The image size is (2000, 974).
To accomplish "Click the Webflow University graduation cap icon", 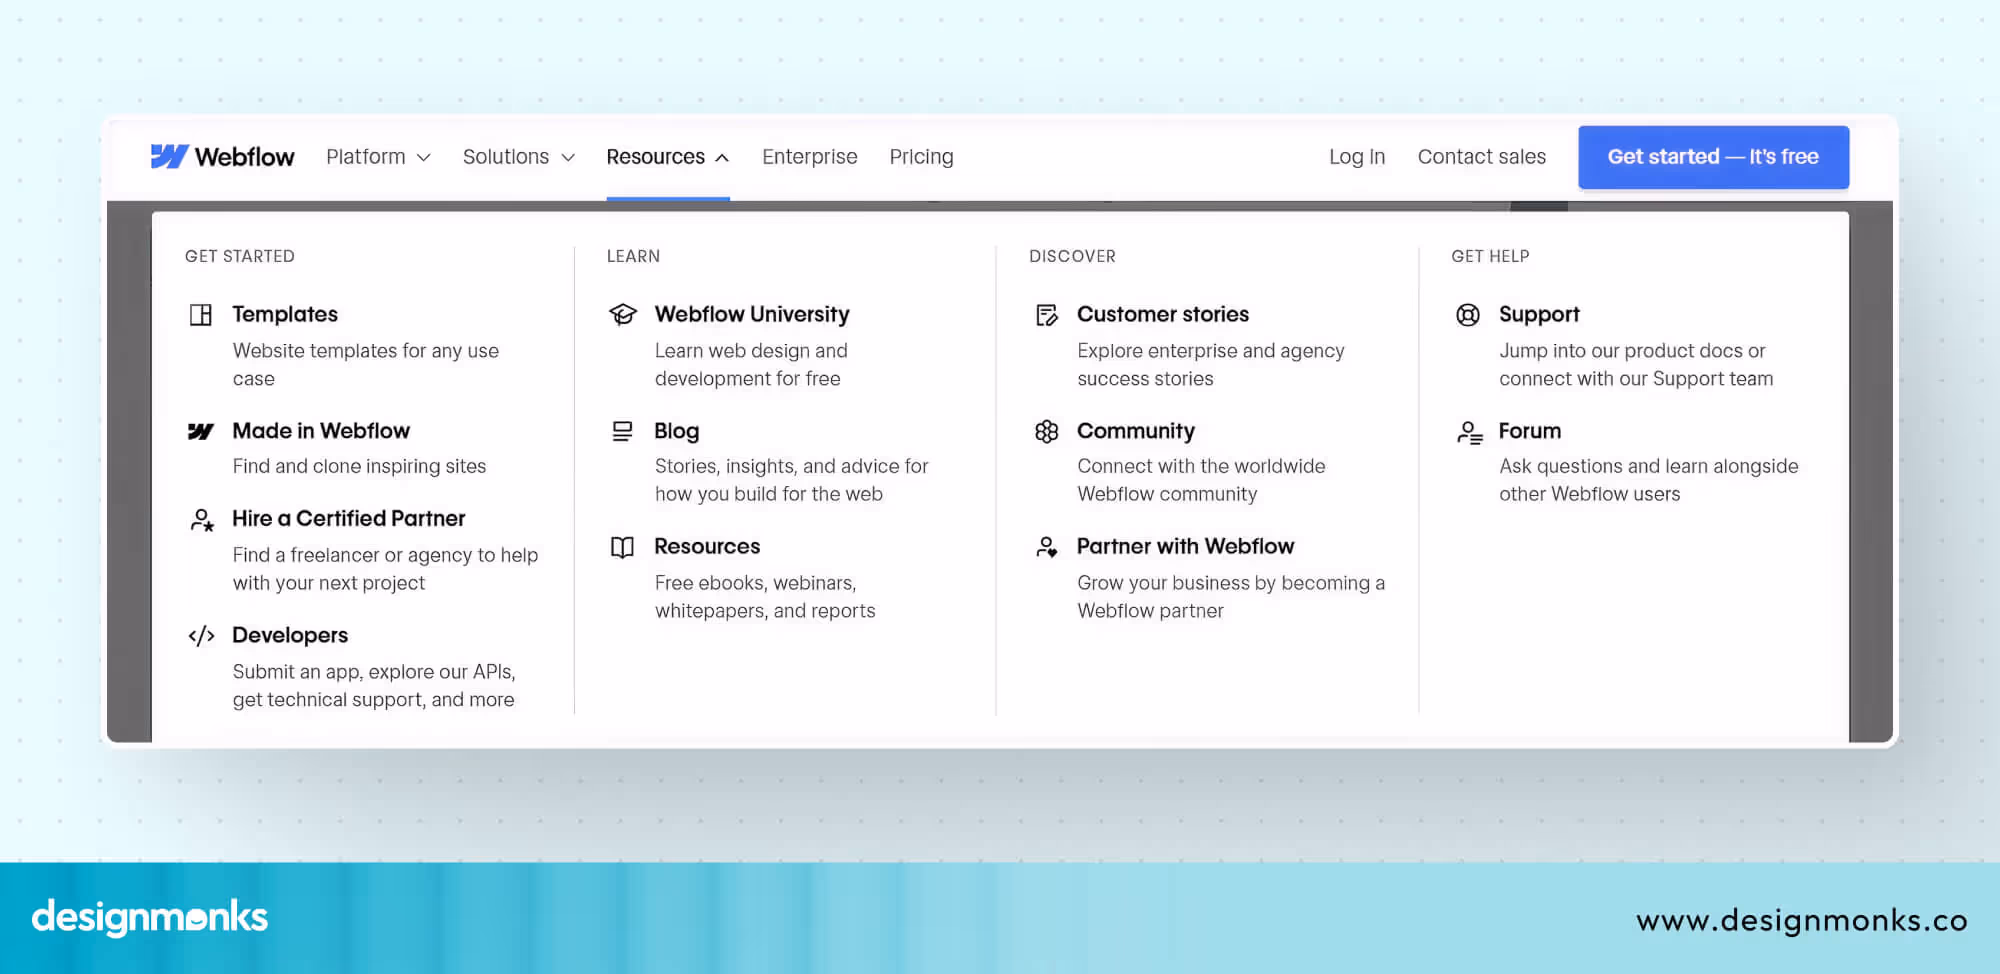I will point(623,314).
